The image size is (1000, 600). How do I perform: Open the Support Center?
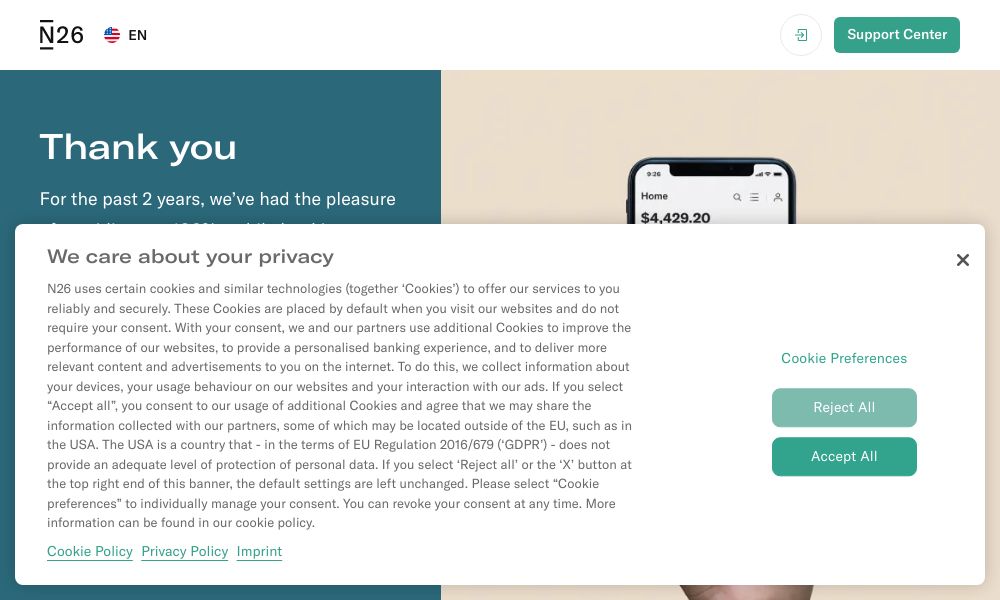coord(896,35)
